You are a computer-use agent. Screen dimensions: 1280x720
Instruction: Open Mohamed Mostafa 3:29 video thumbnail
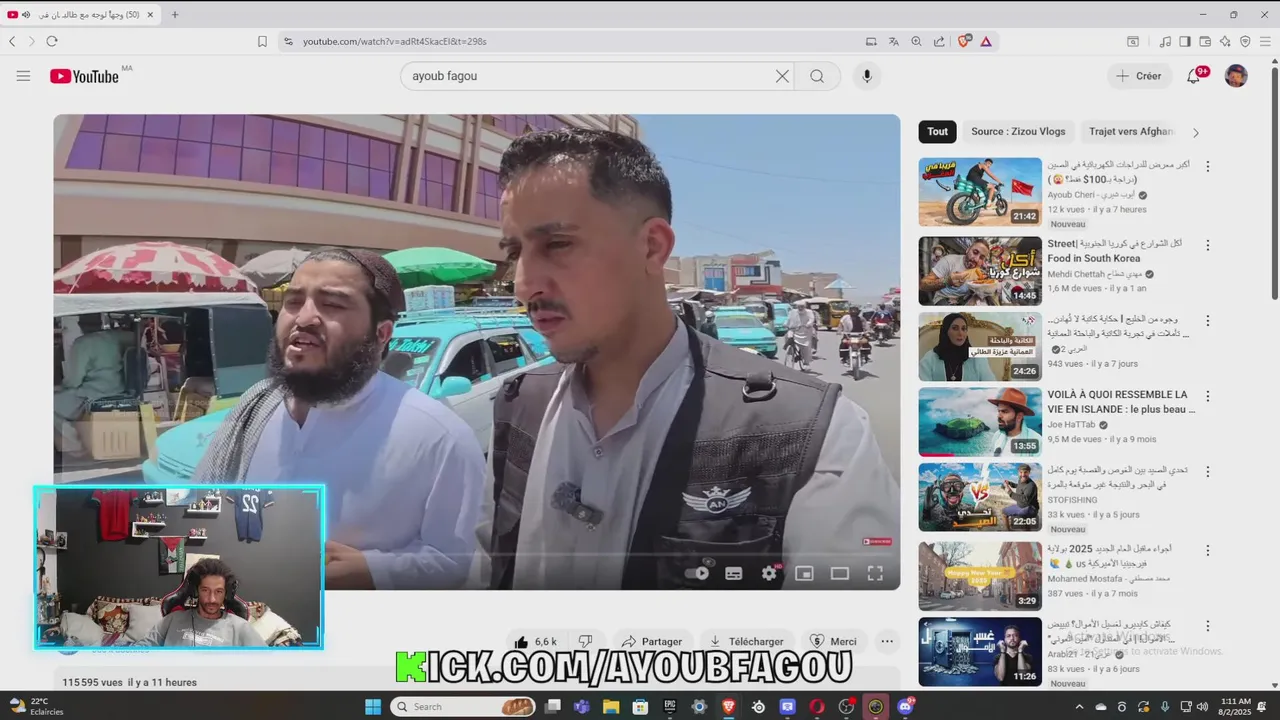pyautogui.click(x=980, y=576)
